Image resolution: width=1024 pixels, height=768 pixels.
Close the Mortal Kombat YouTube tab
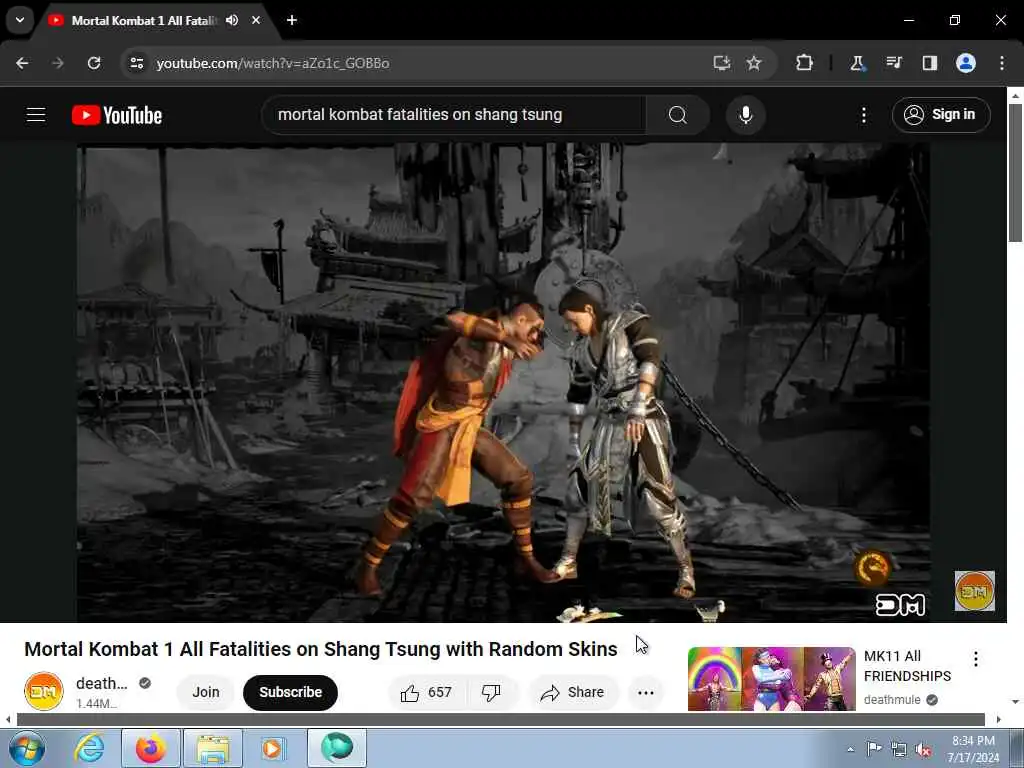[256, 20]
